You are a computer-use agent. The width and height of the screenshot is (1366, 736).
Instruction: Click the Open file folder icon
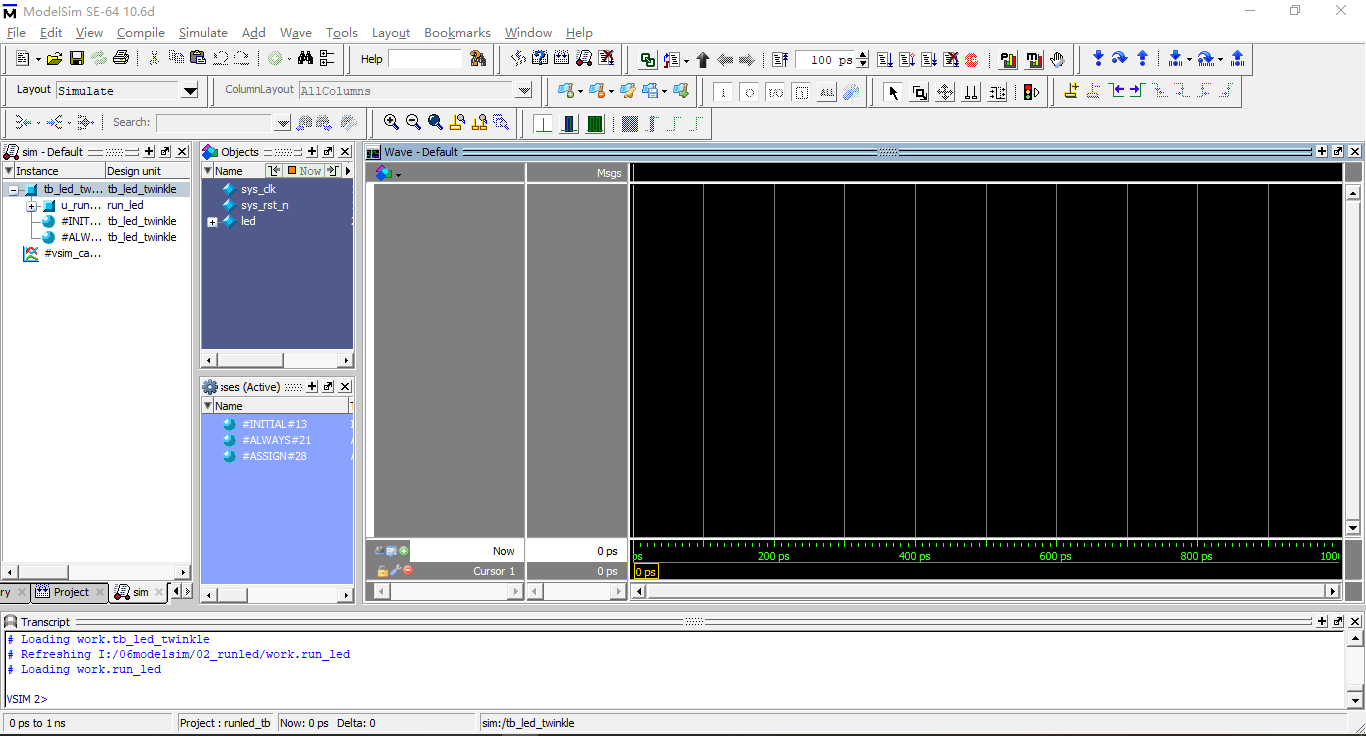54,59
